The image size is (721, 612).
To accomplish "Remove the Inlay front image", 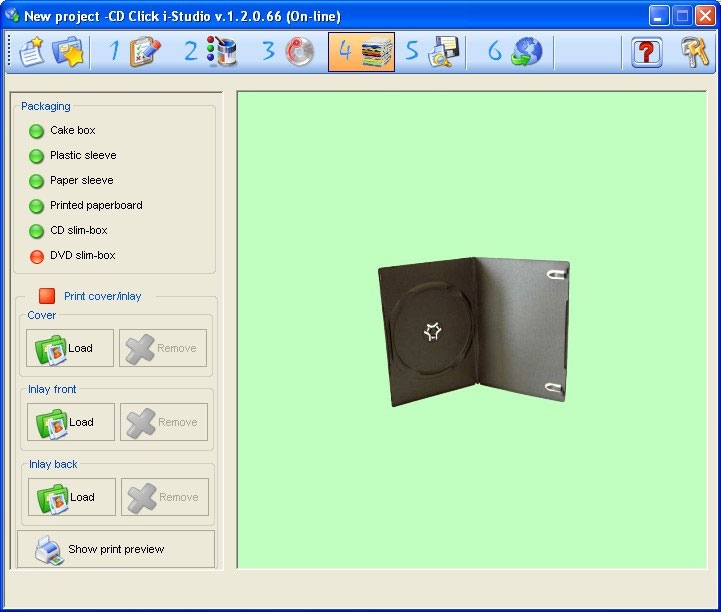I will click(x=164, y=422).
